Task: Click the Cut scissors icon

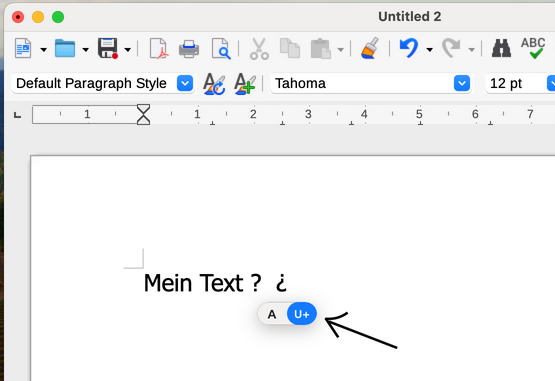Action: (259, 49)
